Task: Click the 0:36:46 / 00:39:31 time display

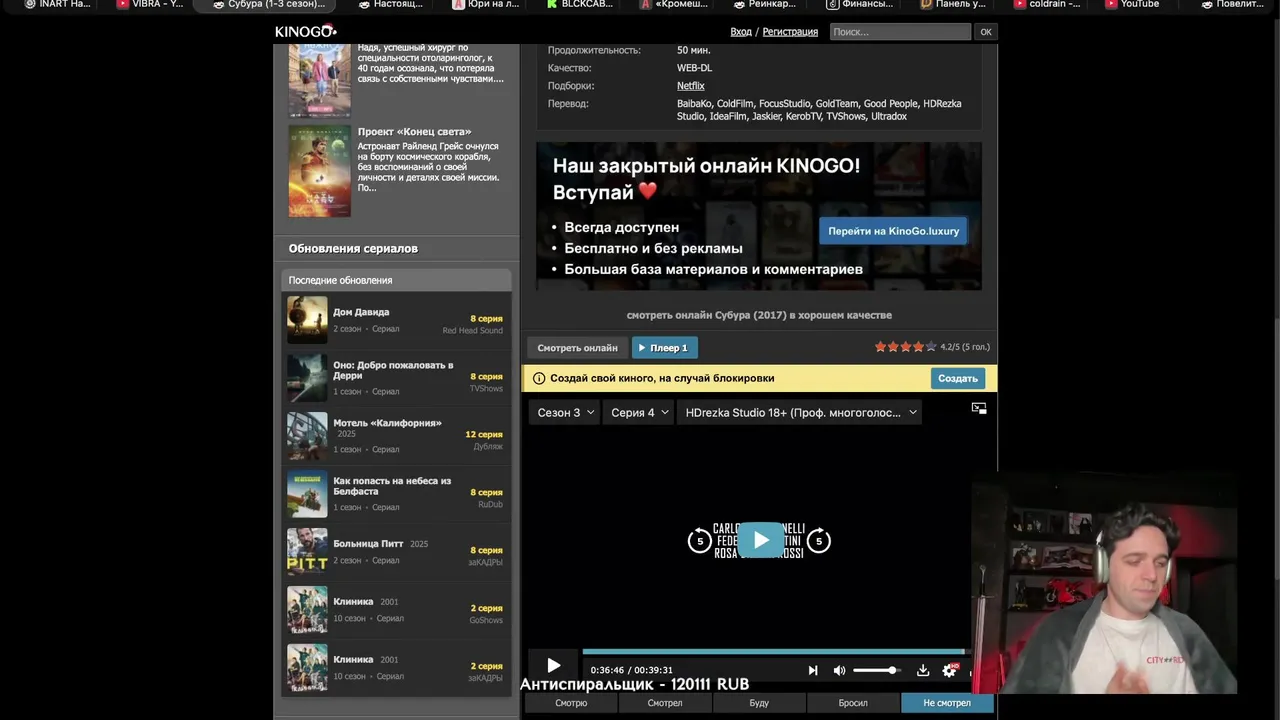Action: point(631,670)
